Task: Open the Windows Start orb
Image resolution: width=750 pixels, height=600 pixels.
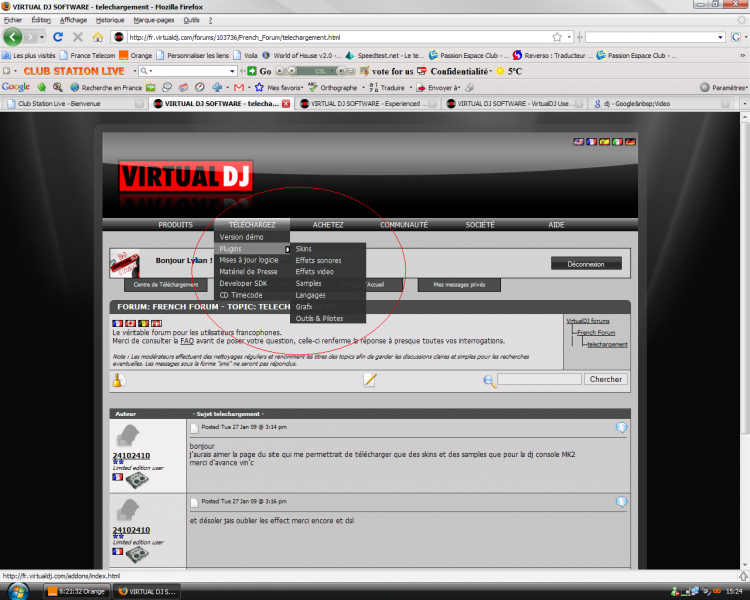Action: [18, 592]
